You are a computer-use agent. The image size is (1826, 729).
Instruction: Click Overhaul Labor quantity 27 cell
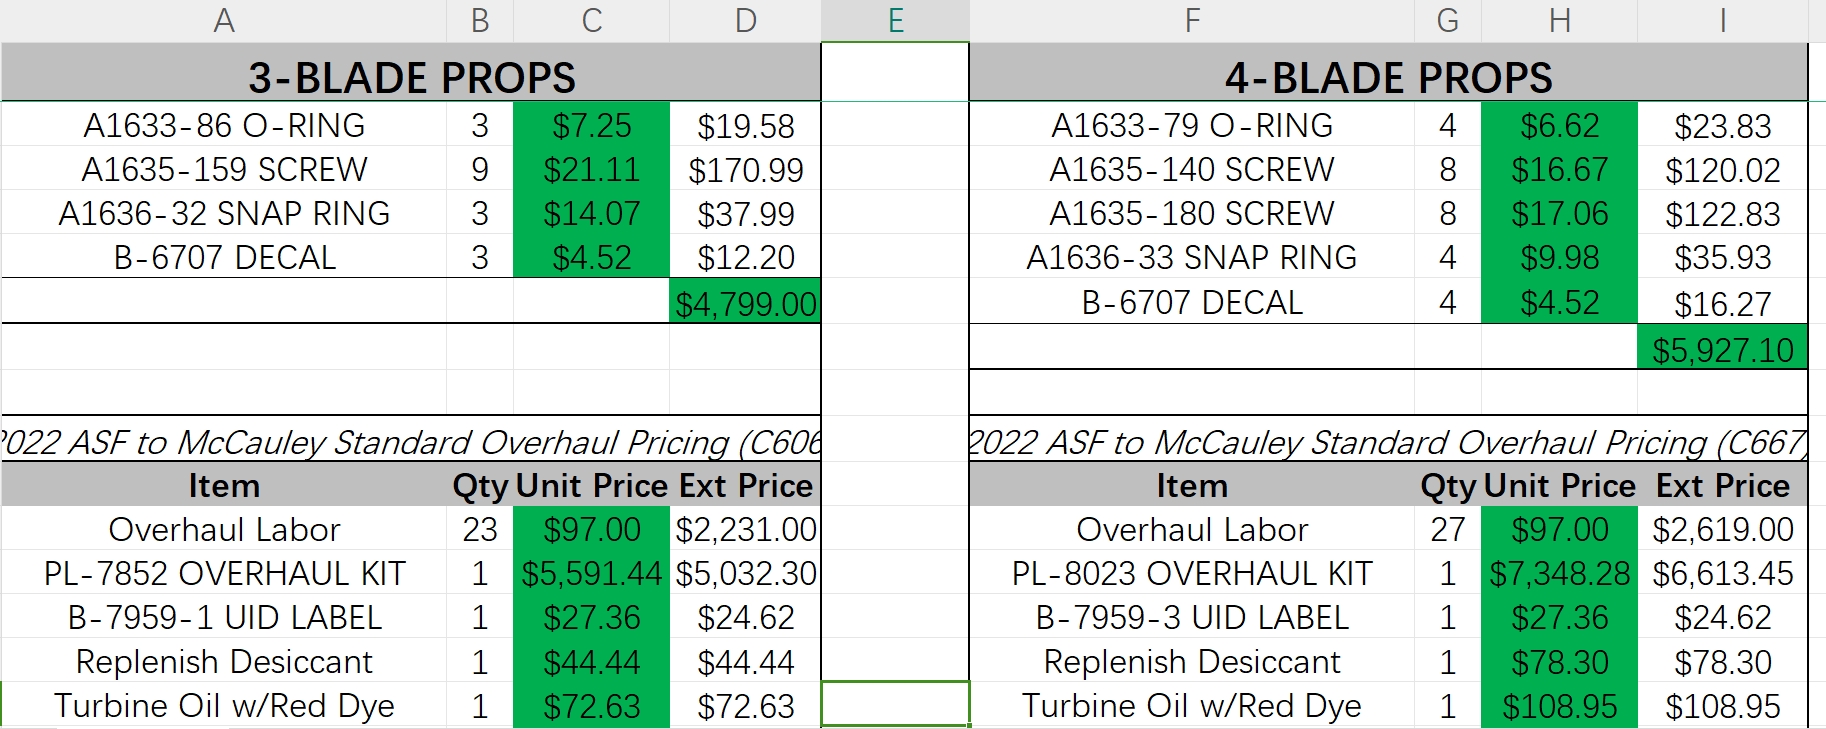click(1447, 529)
